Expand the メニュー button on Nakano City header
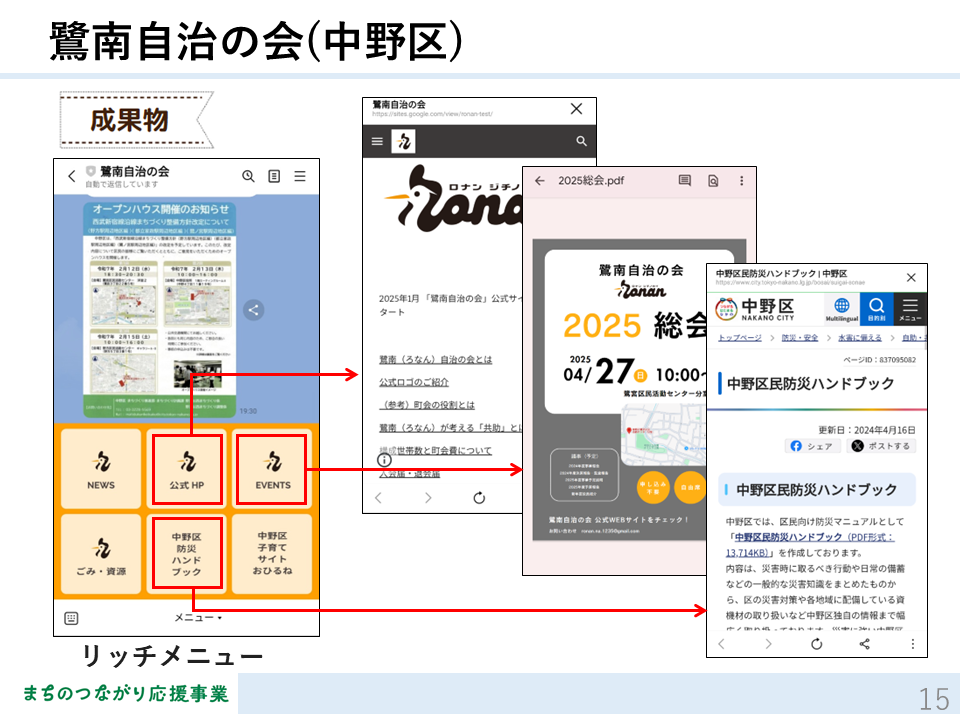 point(909,308)
